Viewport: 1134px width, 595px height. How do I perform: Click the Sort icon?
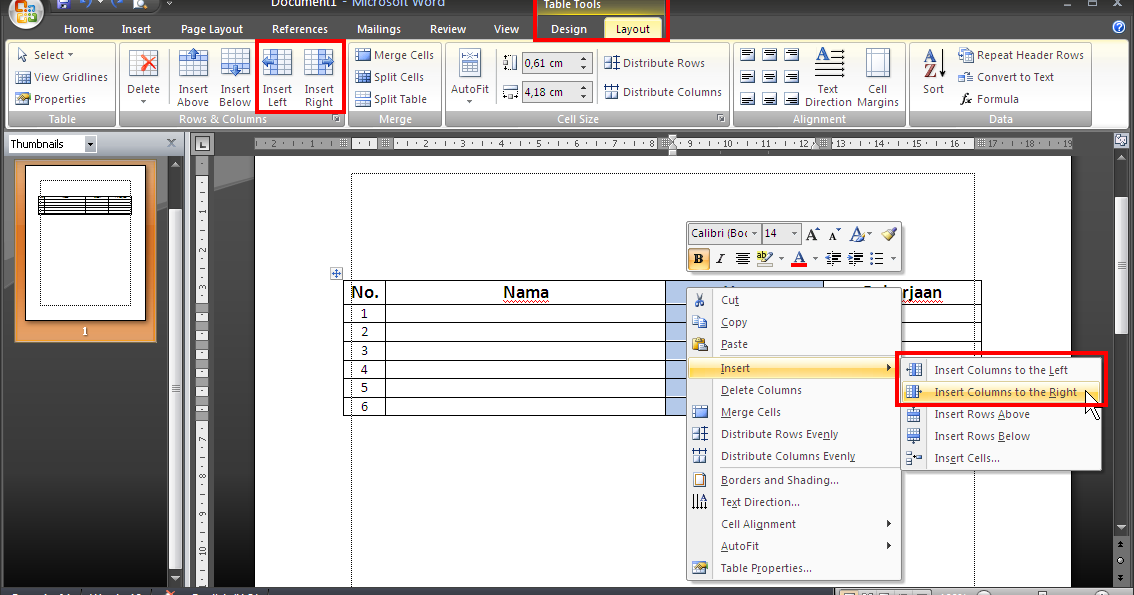pyautogui.click(x=934, y=71)
